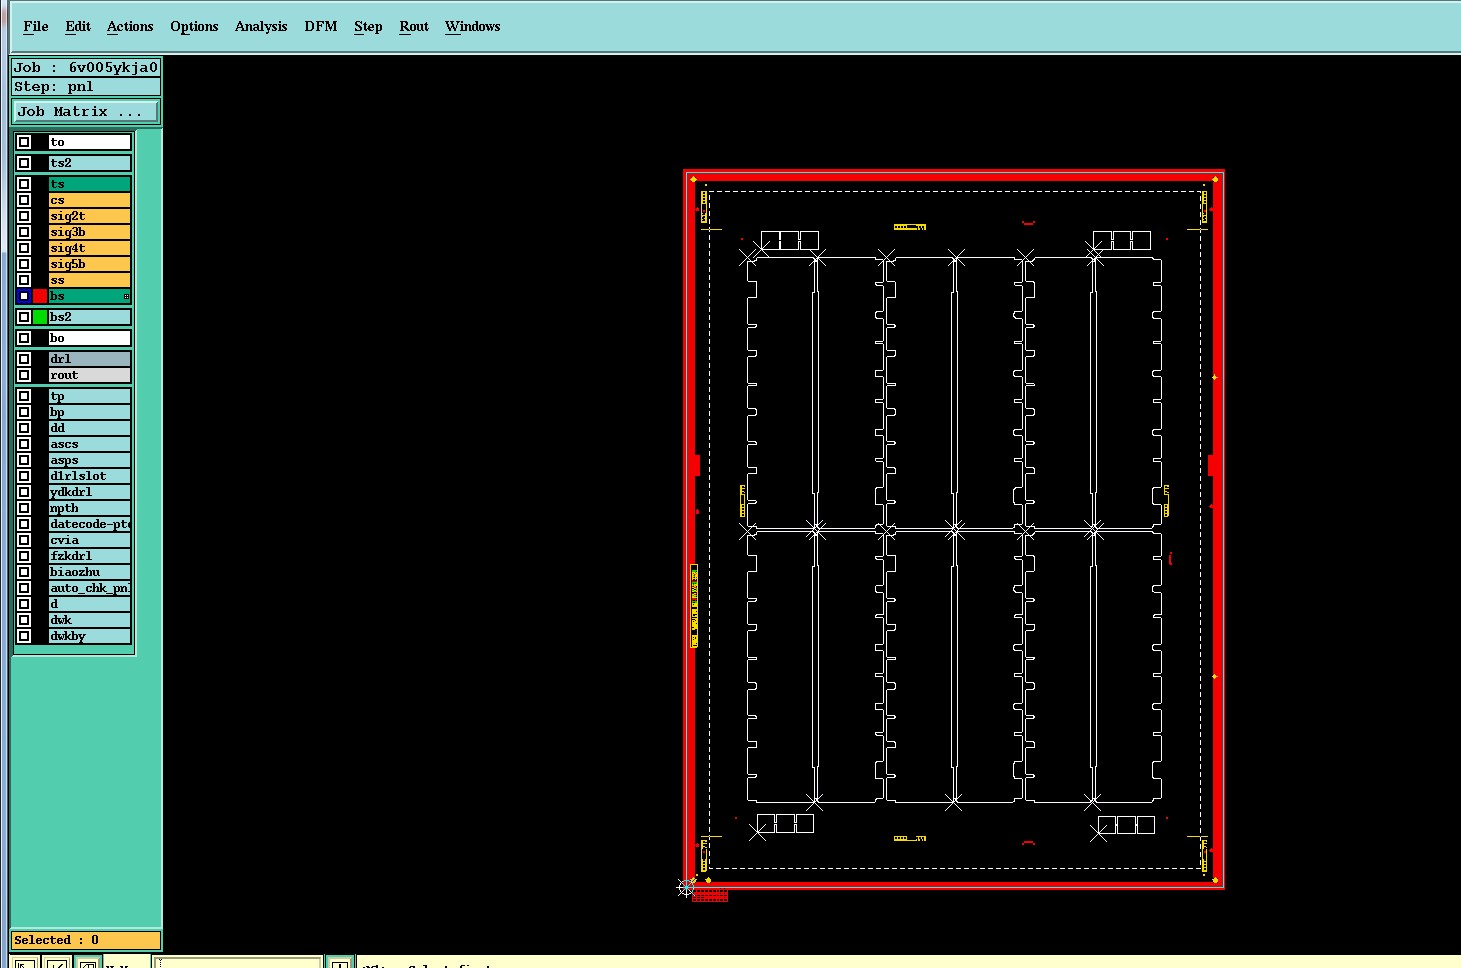Screen dimensions: 1461x968
Task: Click the coordinate input field at bottom
Action: point(237,962)
